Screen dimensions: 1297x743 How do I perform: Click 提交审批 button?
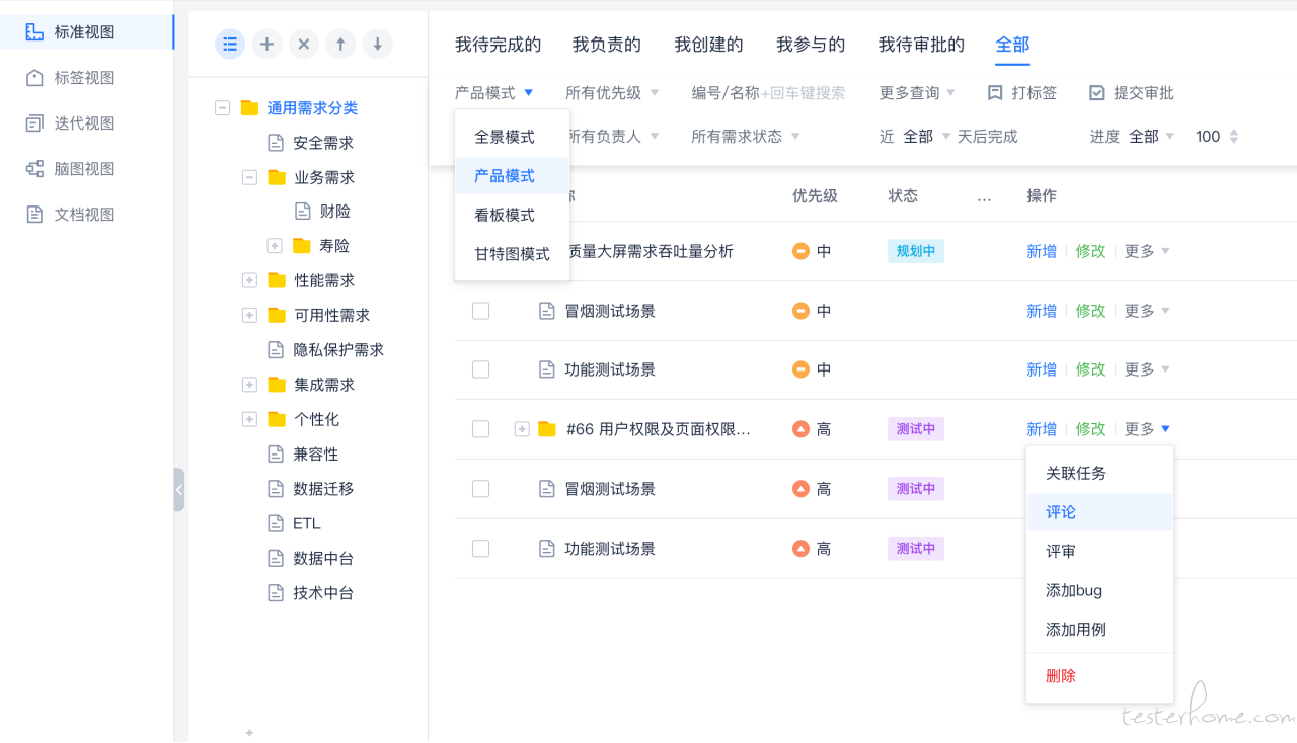tap(1131, 93)
